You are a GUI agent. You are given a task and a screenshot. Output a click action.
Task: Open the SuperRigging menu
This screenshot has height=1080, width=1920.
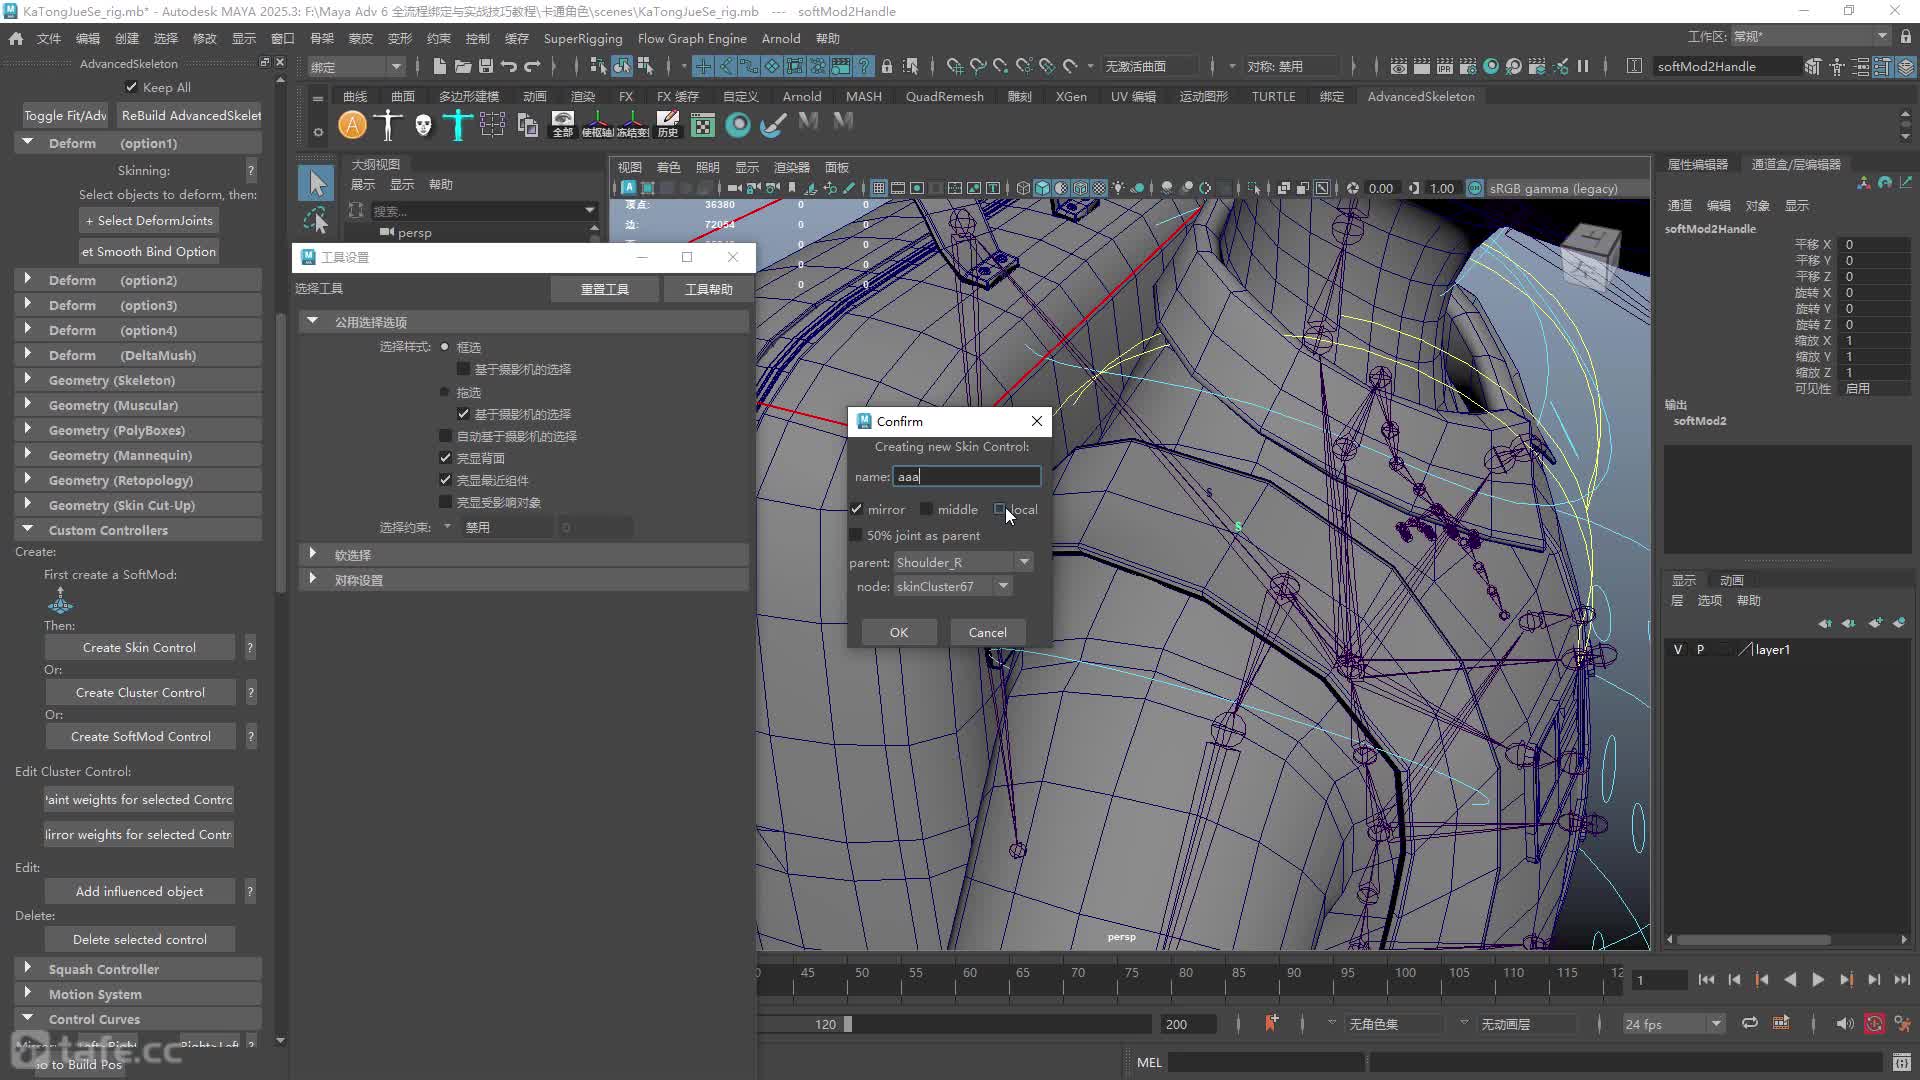click(583, 38)
